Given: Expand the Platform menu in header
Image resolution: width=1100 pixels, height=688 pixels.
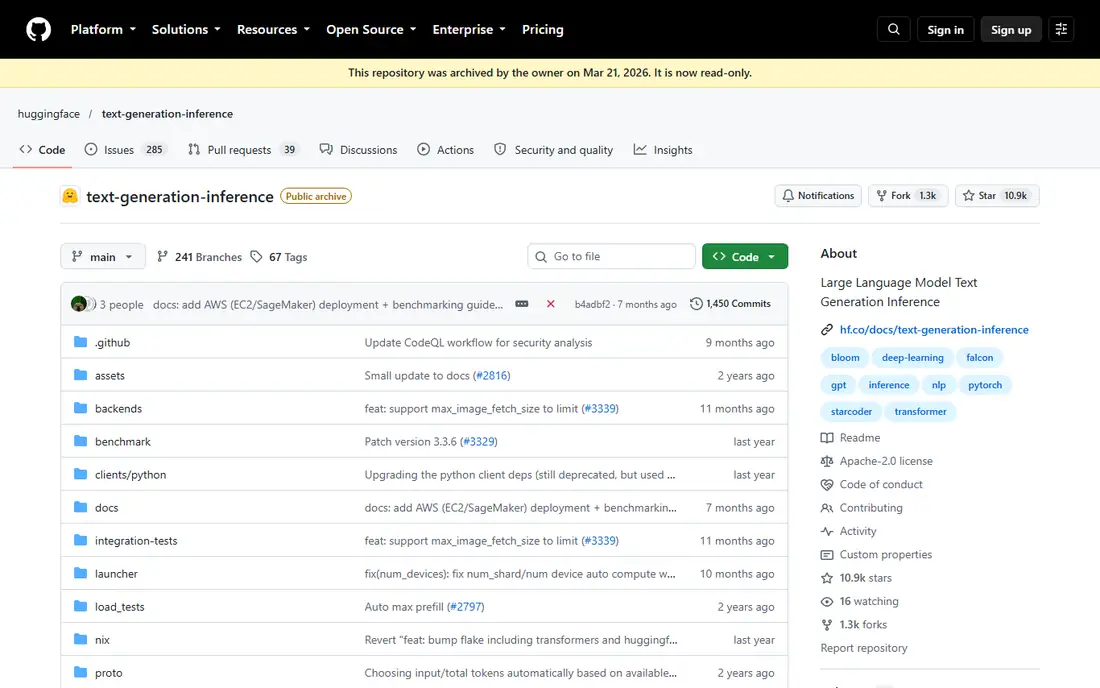Looking at the screenshot, I should pyautogui.click(x=103, y=29).
